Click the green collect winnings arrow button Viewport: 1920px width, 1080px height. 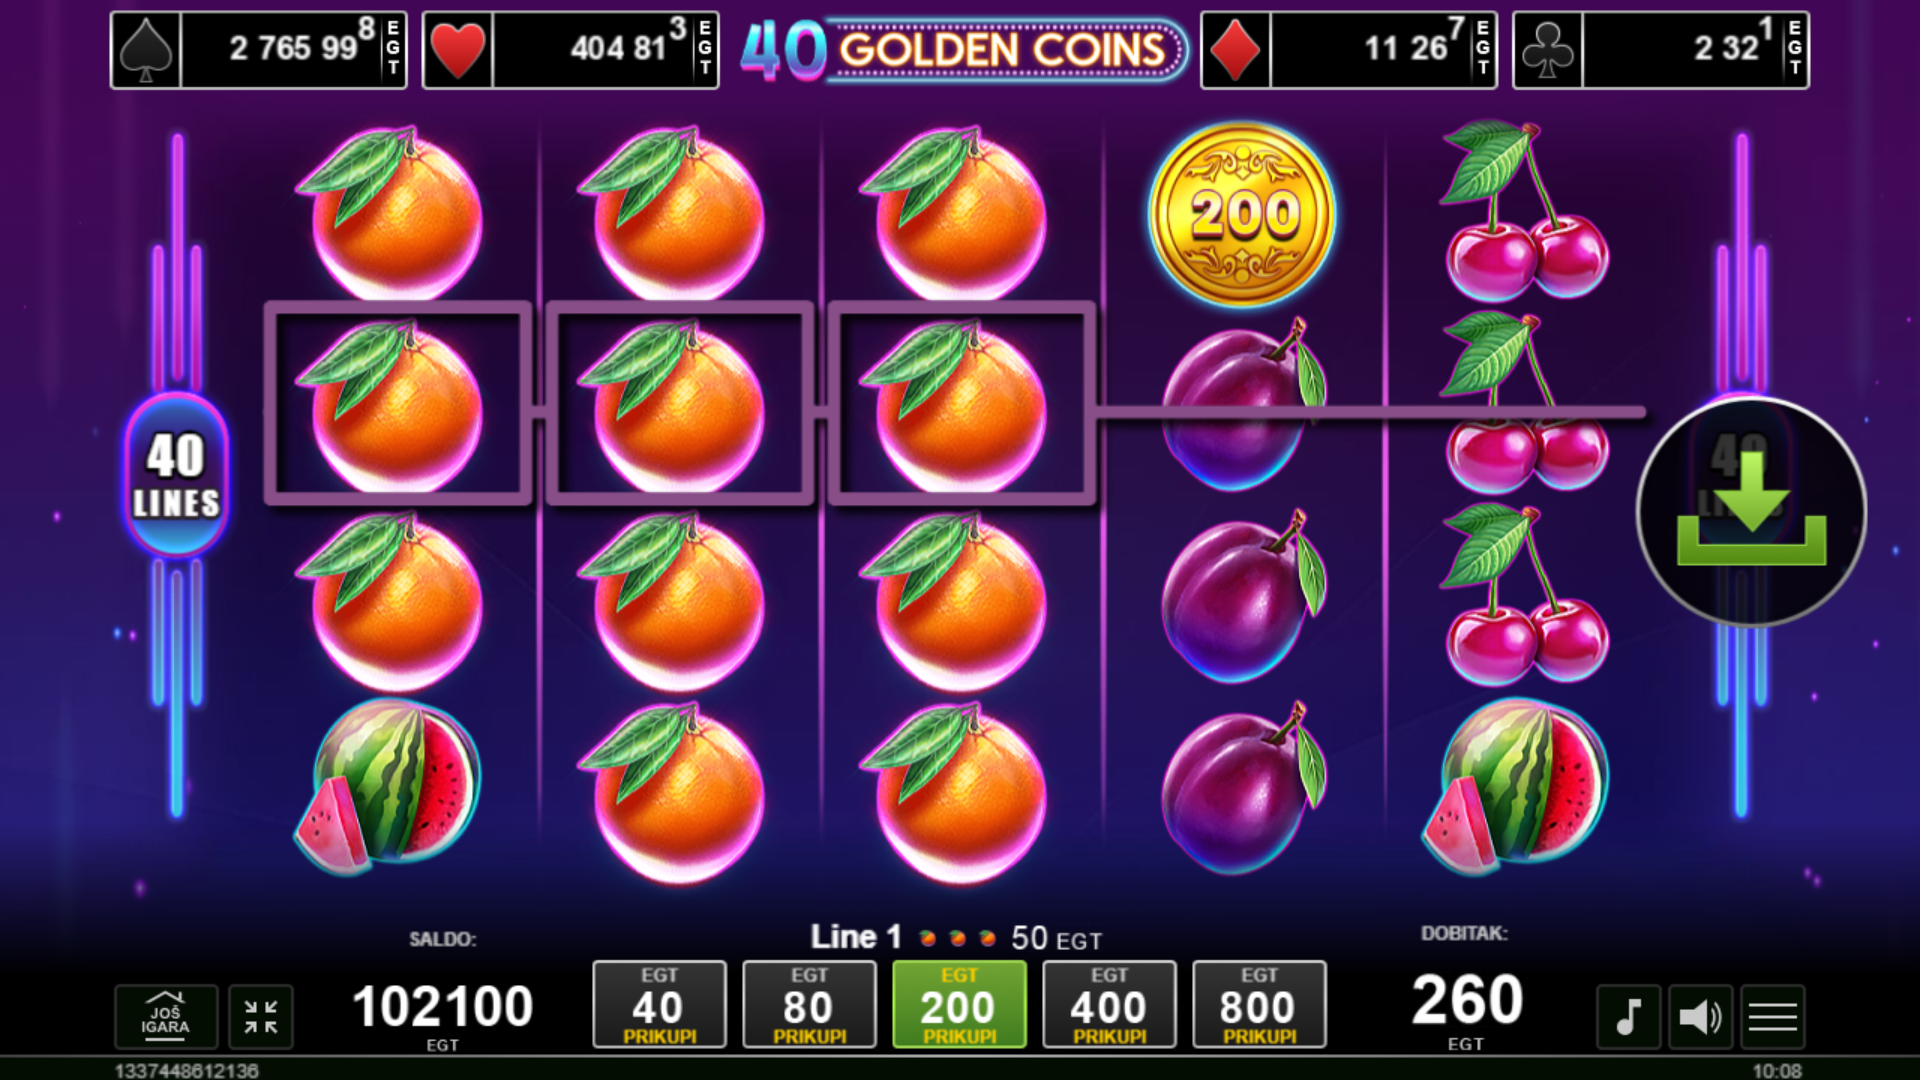pyautogui.click(x=1751, y=511)
